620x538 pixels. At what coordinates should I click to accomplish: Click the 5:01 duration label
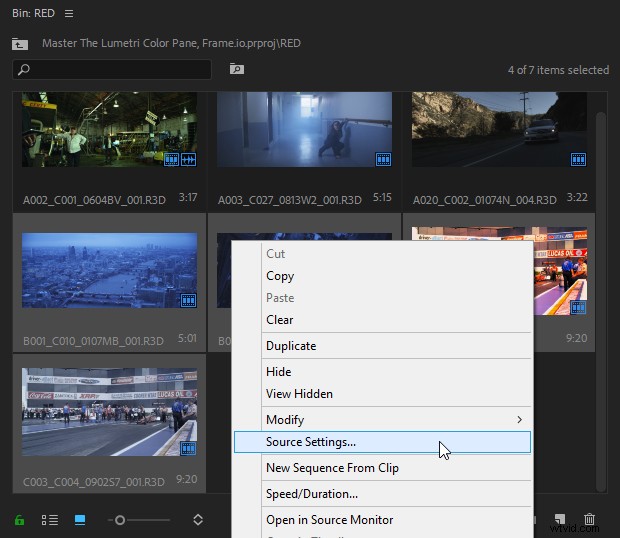pyautogui.click(x=187, y=338)
